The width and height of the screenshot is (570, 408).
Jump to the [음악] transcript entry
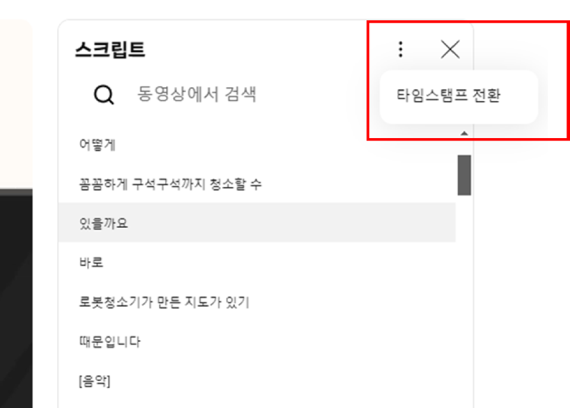(x=95, y=381)
